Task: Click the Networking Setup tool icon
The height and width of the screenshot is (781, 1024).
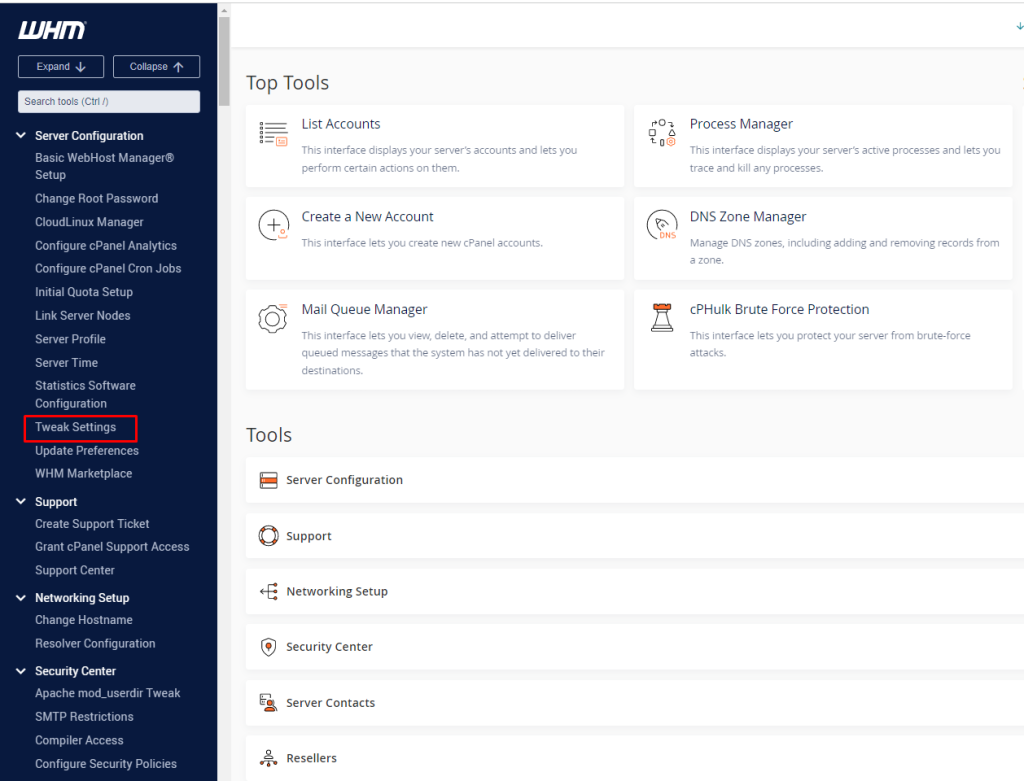Action: pyautogui.click(x=268, y=591)
